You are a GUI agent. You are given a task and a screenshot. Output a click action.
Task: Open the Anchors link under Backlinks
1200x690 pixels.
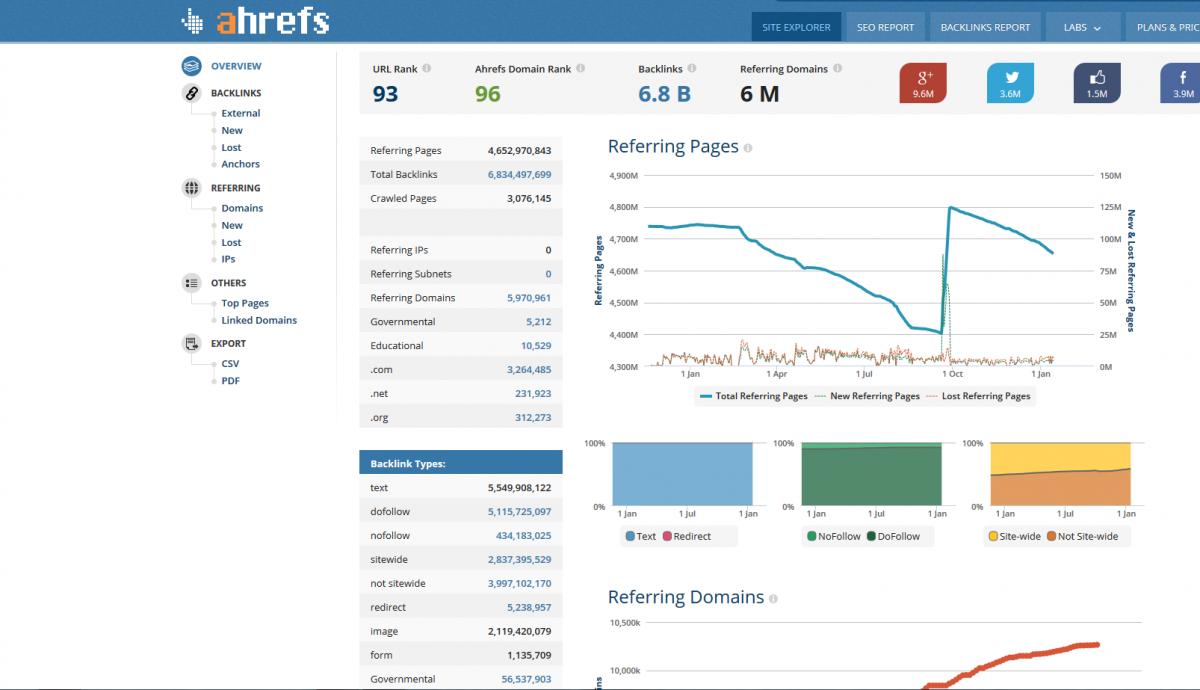(240, 164)
